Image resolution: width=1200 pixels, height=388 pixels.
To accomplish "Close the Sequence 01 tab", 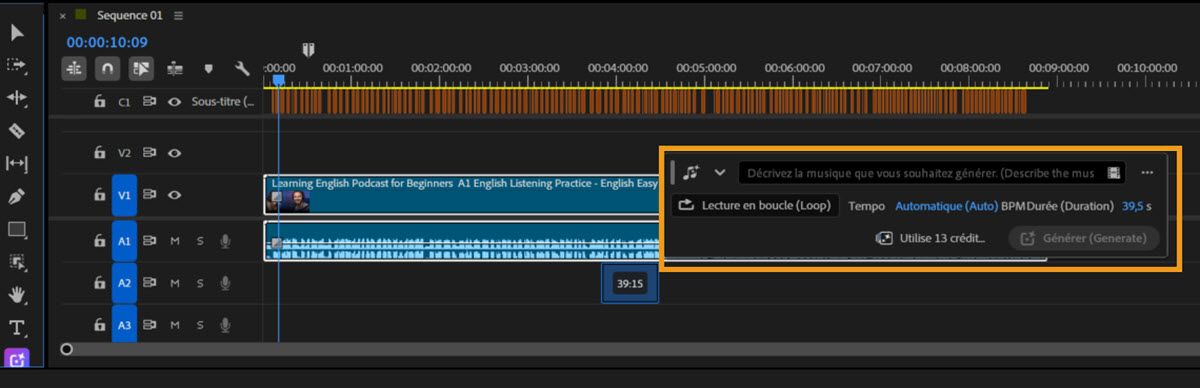I will 63,16.
